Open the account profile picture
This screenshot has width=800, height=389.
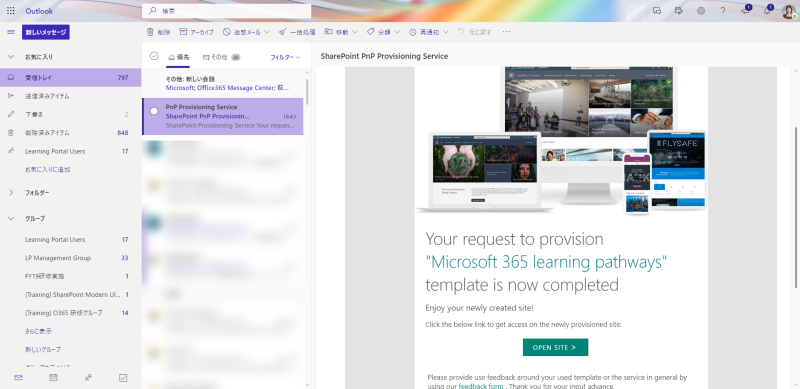(789, 11)
